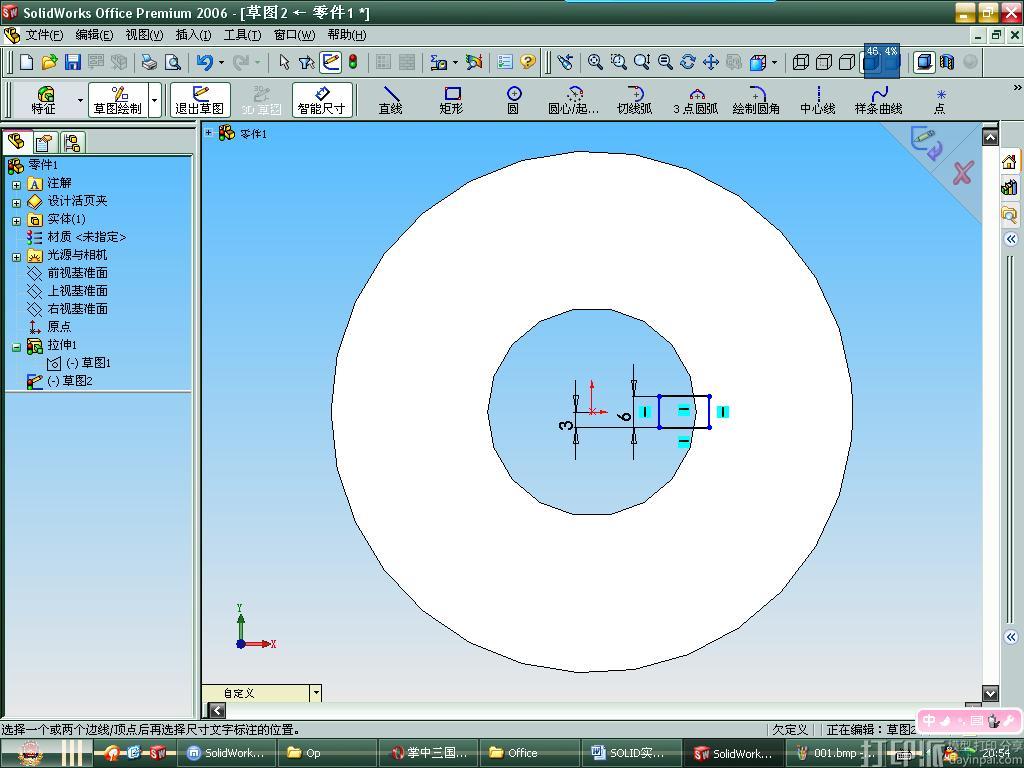Click the vertical scrollbar down arrow
The image size is (1024, 768).
pos(990,693)
